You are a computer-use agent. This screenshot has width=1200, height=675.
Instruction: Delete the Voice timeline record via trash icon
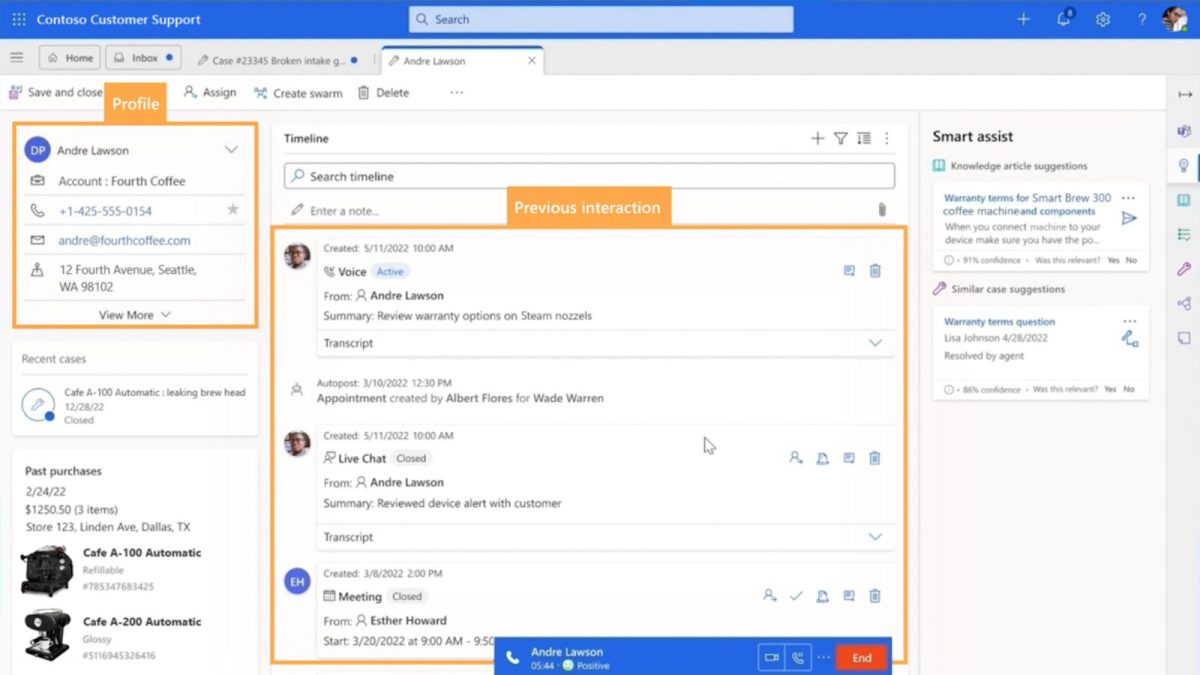pos(874,270)
